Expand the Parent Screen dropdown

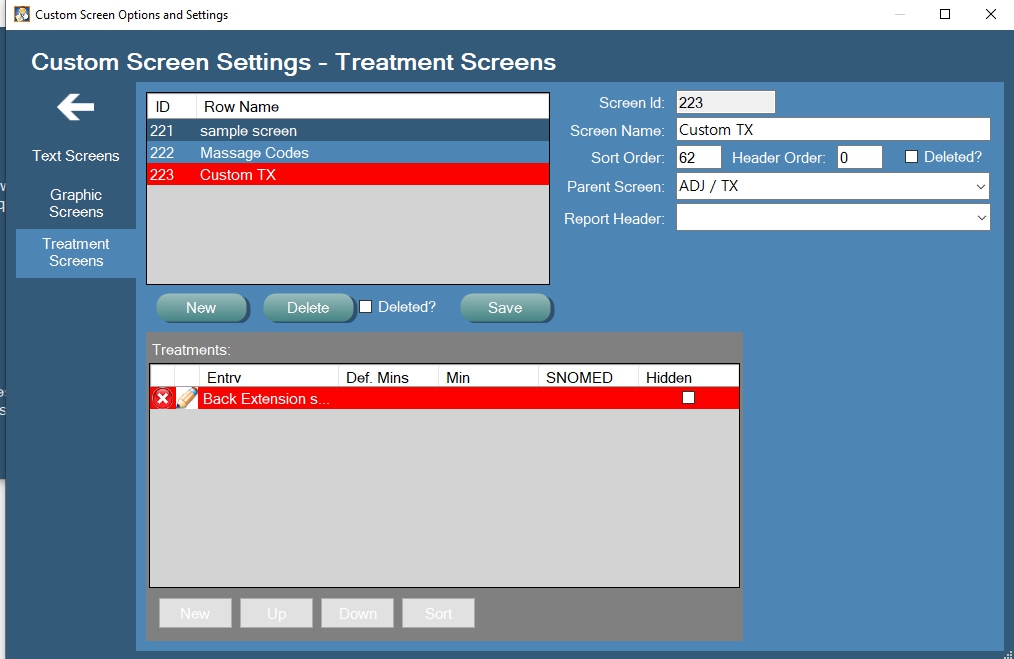[x=979, y=187]
